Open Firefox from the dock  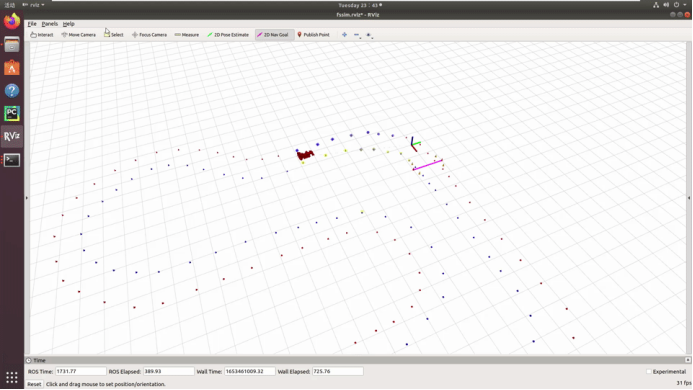[12, 21]
